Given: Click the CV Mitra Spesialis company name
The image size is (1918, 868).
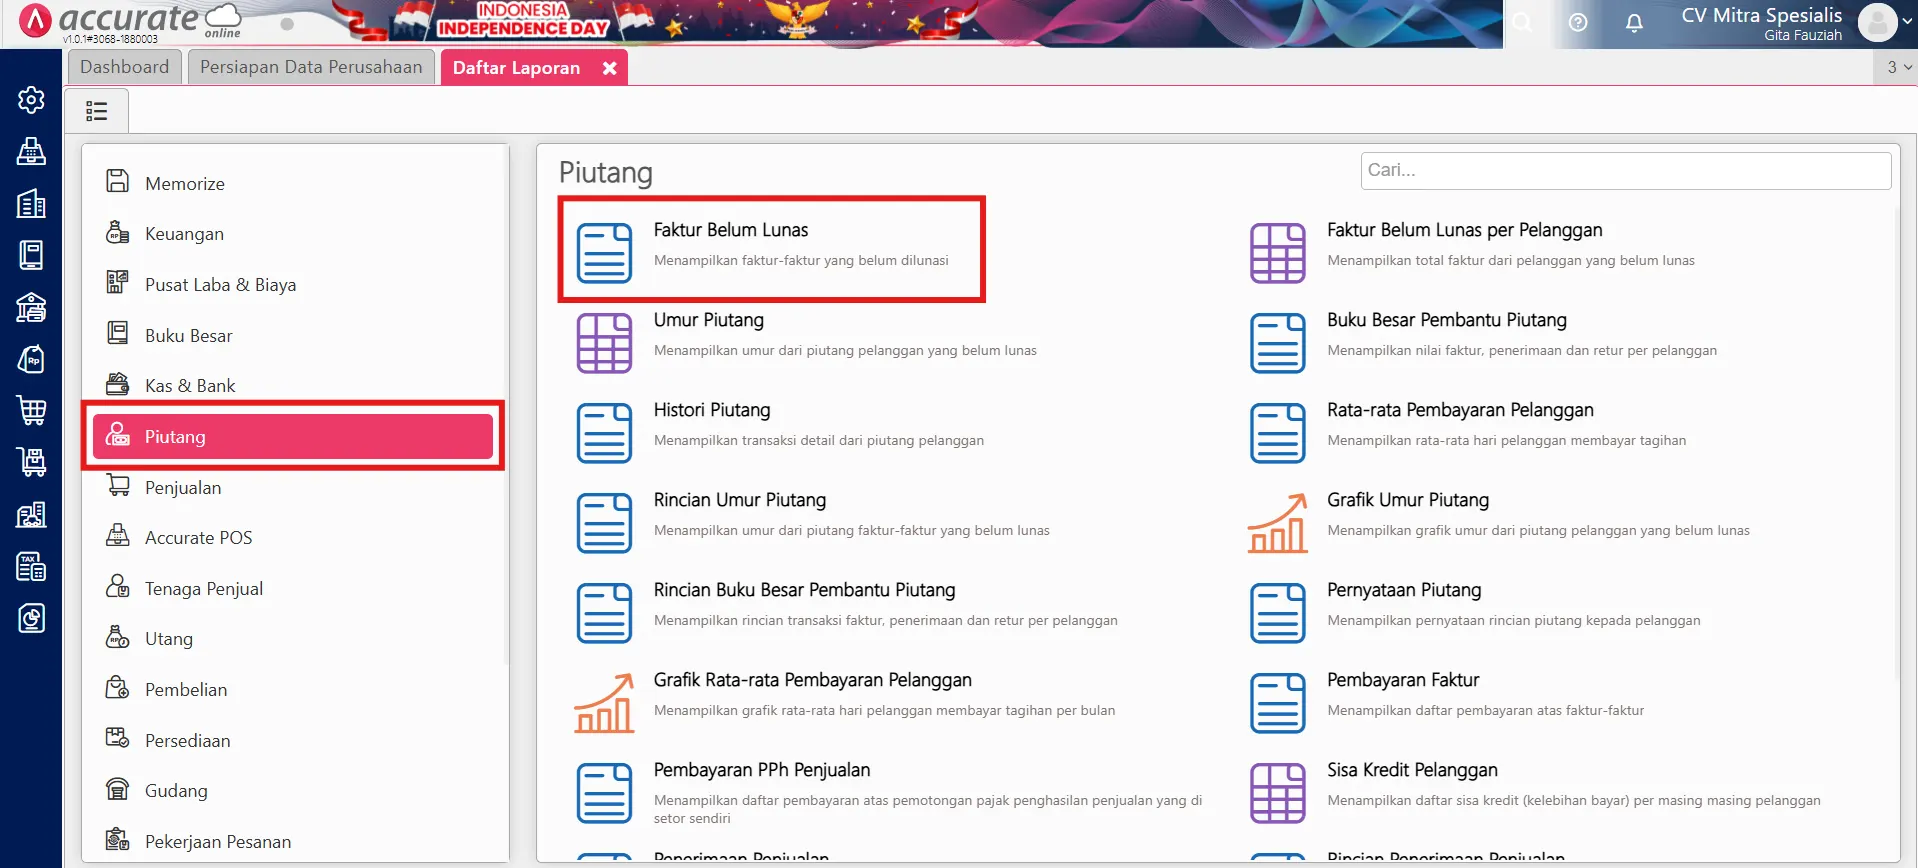Looking at the screenshot, I should 1761,15.
